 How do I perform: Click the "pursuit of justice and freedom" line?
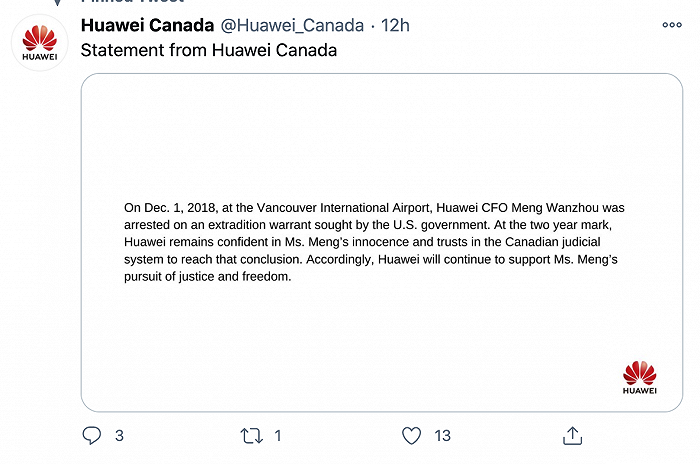[207, 277]
